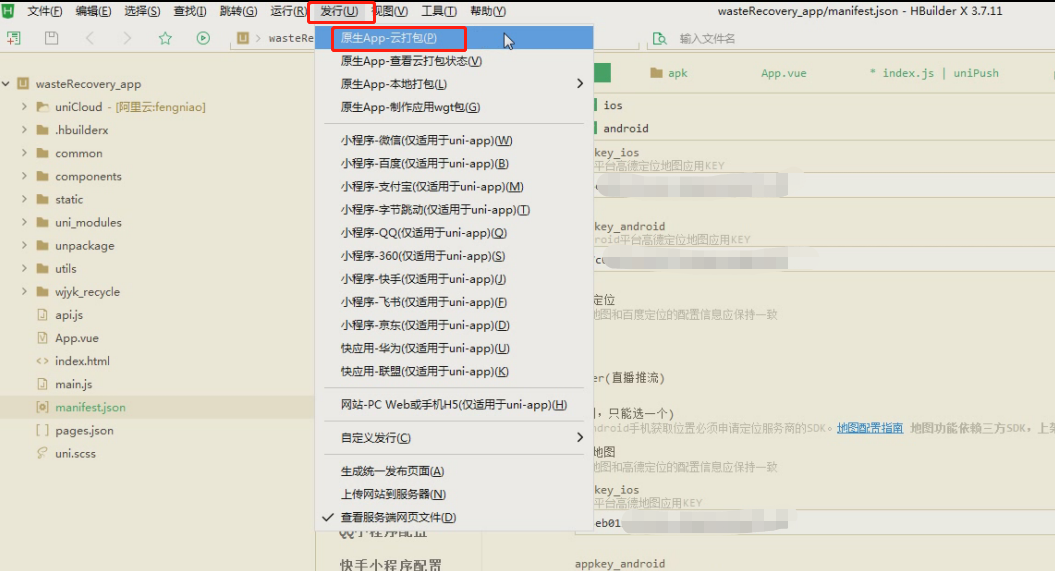Click the file search icon beside the file name input
The width and height of the screenshot is (1055, 571).
659,38
